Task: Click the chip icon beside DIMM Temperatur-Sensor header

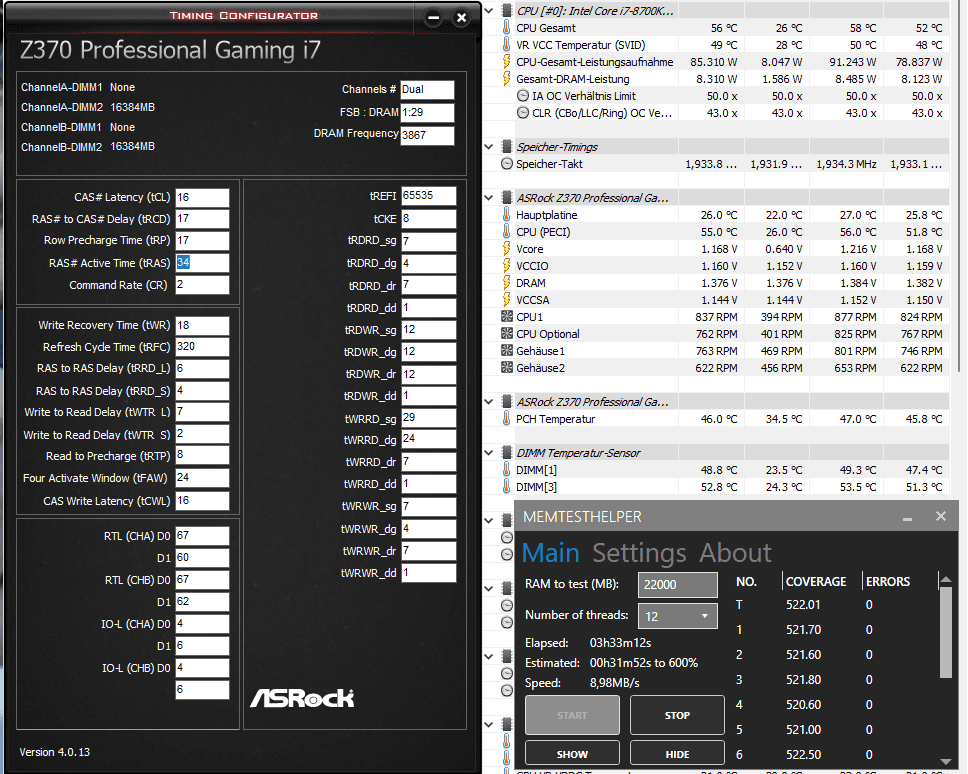Action: tap(507, 453)
